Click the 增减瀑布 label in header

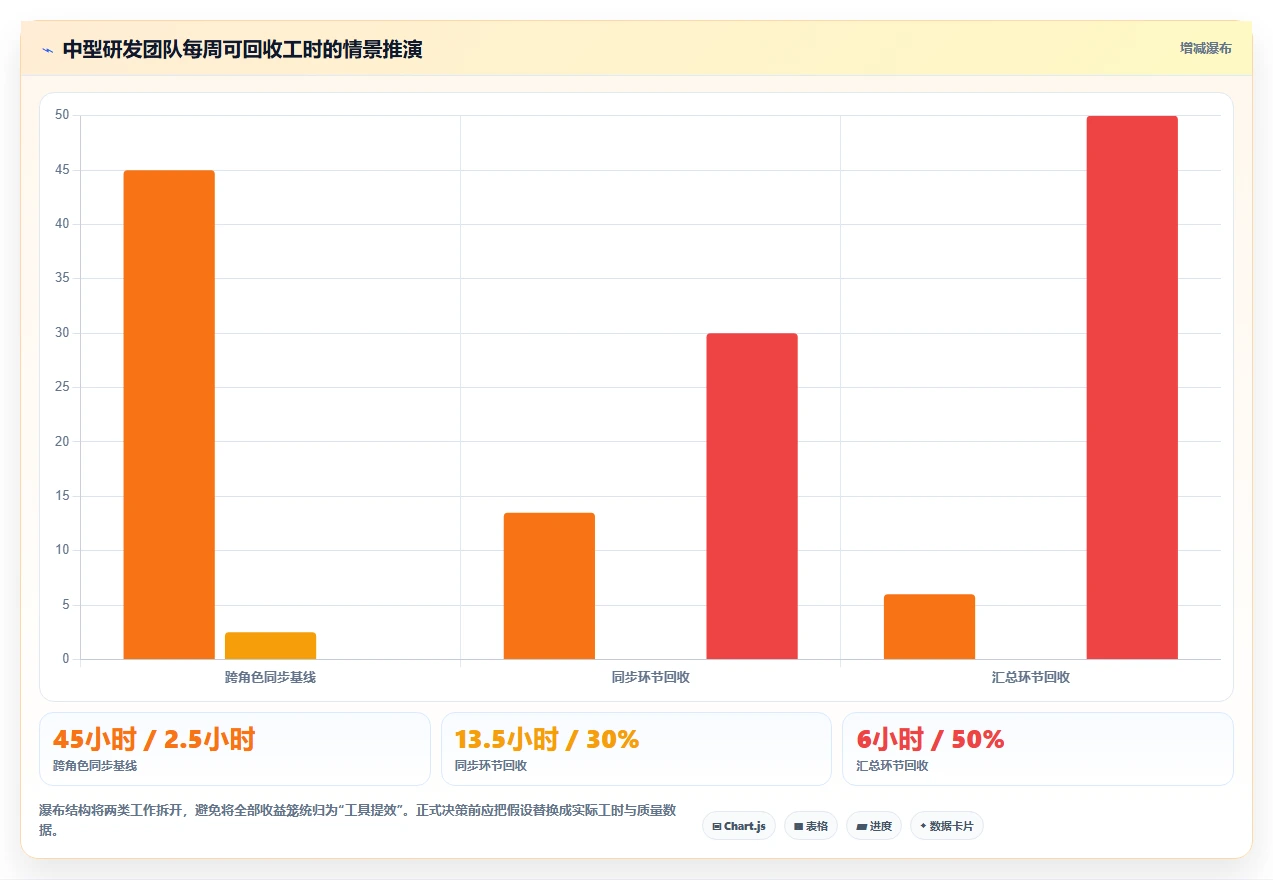(1206, 48)
